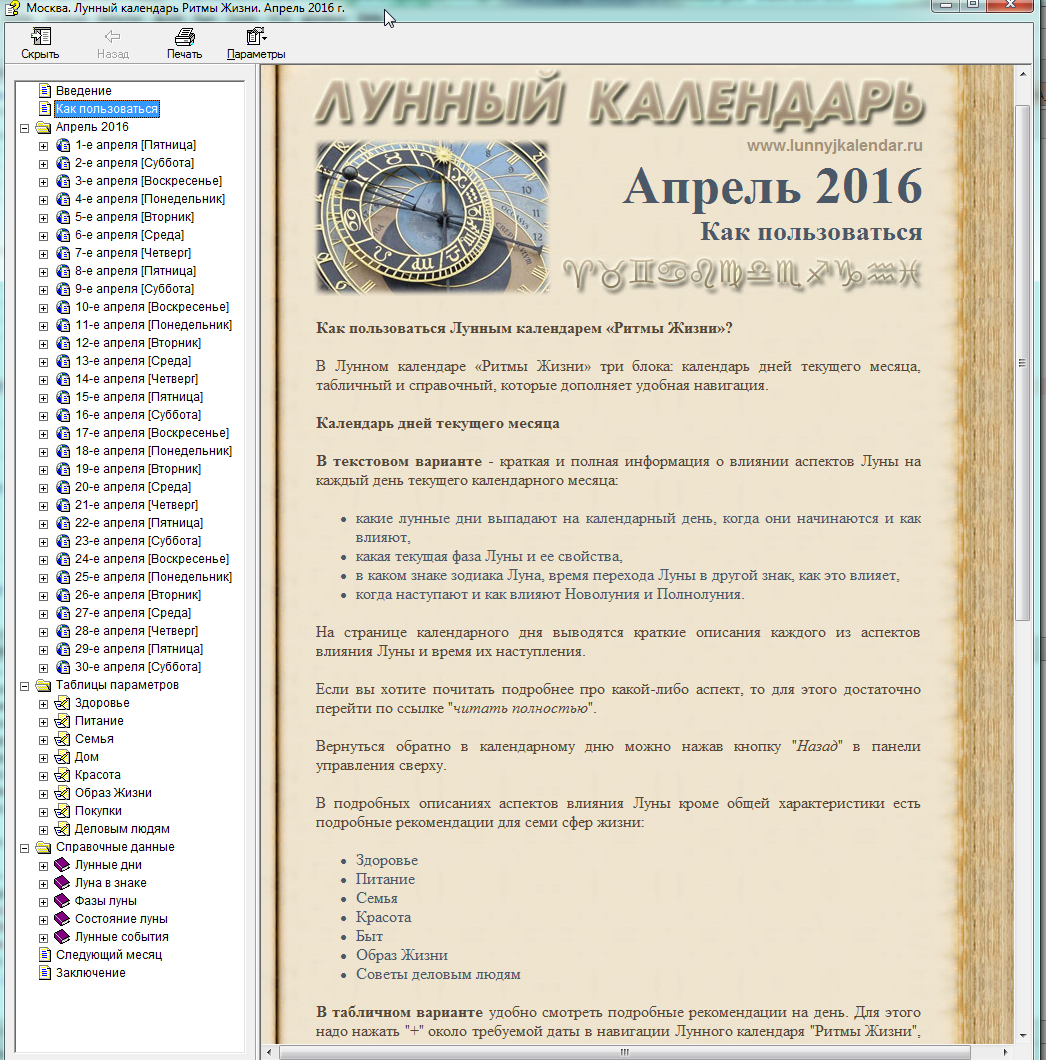Select 15-е апреля [Пятница] in the tree

[x=138, y=397]
